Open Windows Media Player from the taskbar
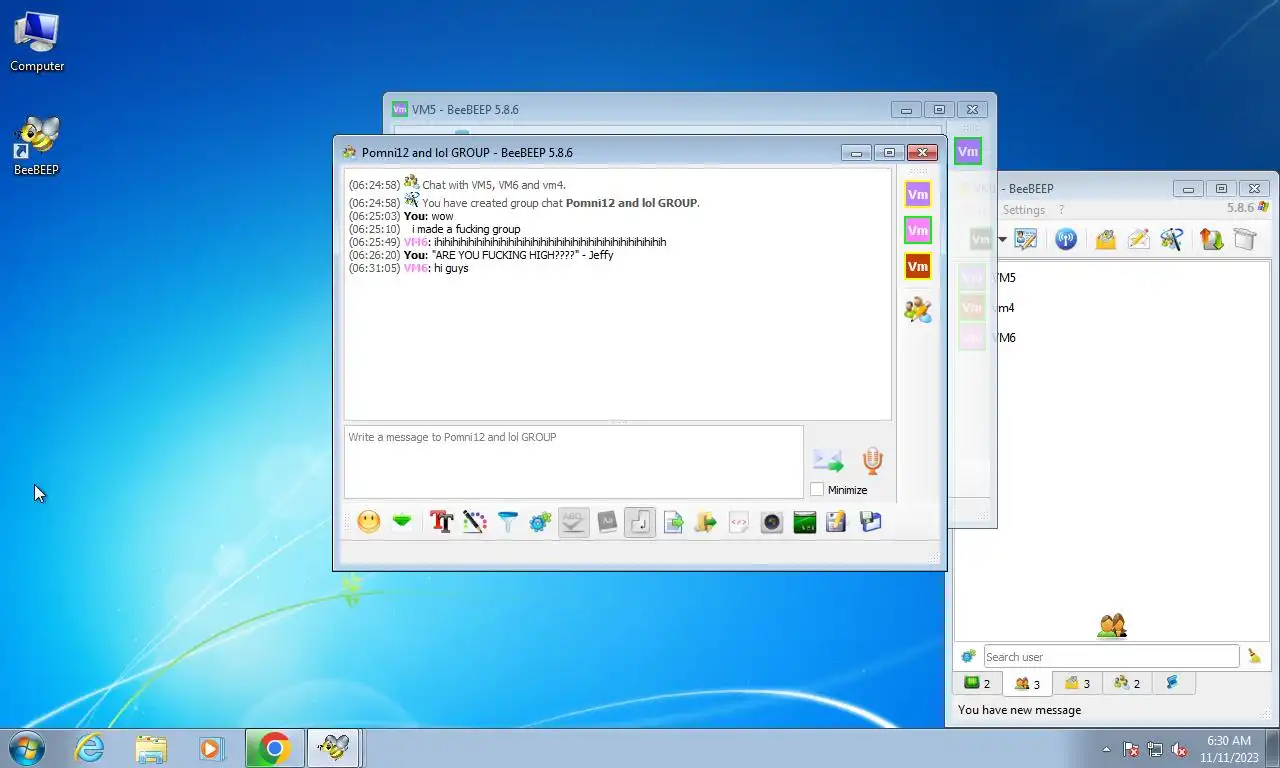The image size is (1280, 768). [211, 748]
